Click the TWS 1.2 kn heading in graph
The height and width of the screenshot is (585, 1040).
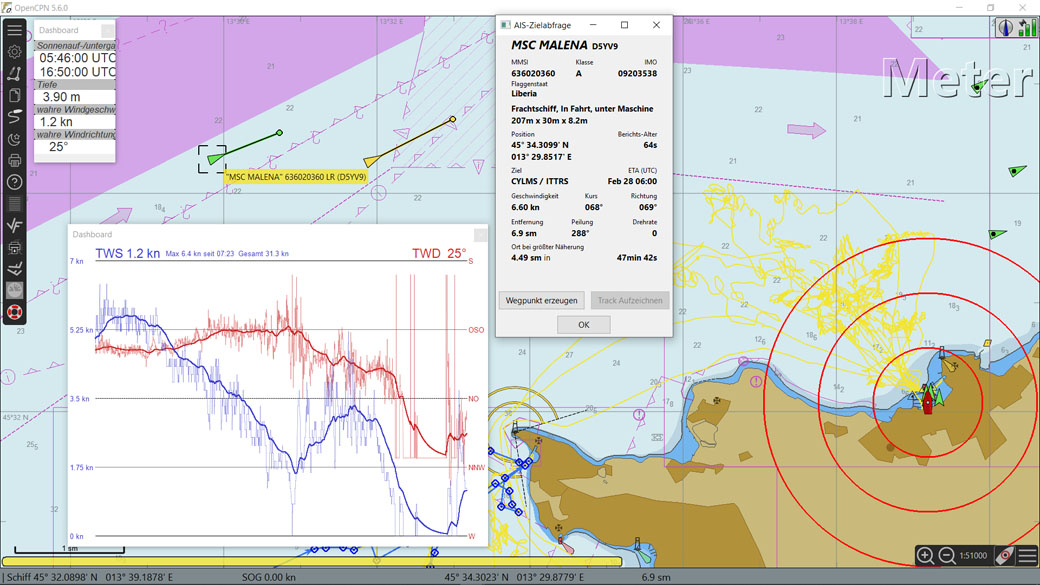tap(127, 253)
